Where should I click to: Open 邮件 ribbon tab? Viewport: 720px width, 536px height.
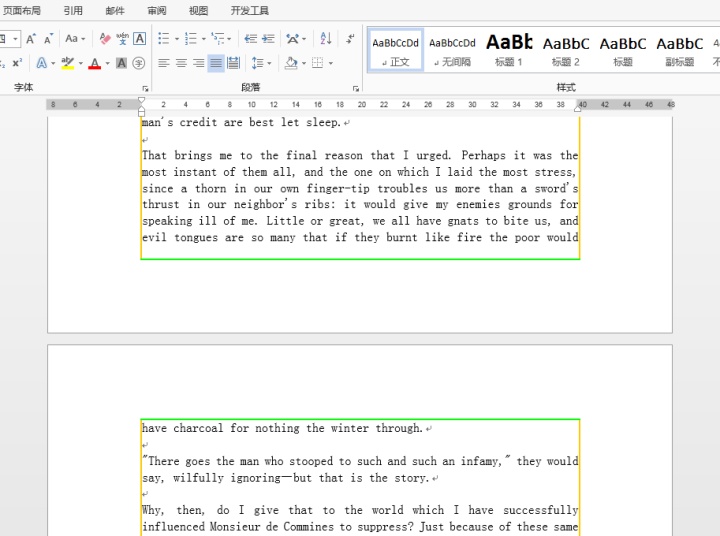click(x=115, y=11)
